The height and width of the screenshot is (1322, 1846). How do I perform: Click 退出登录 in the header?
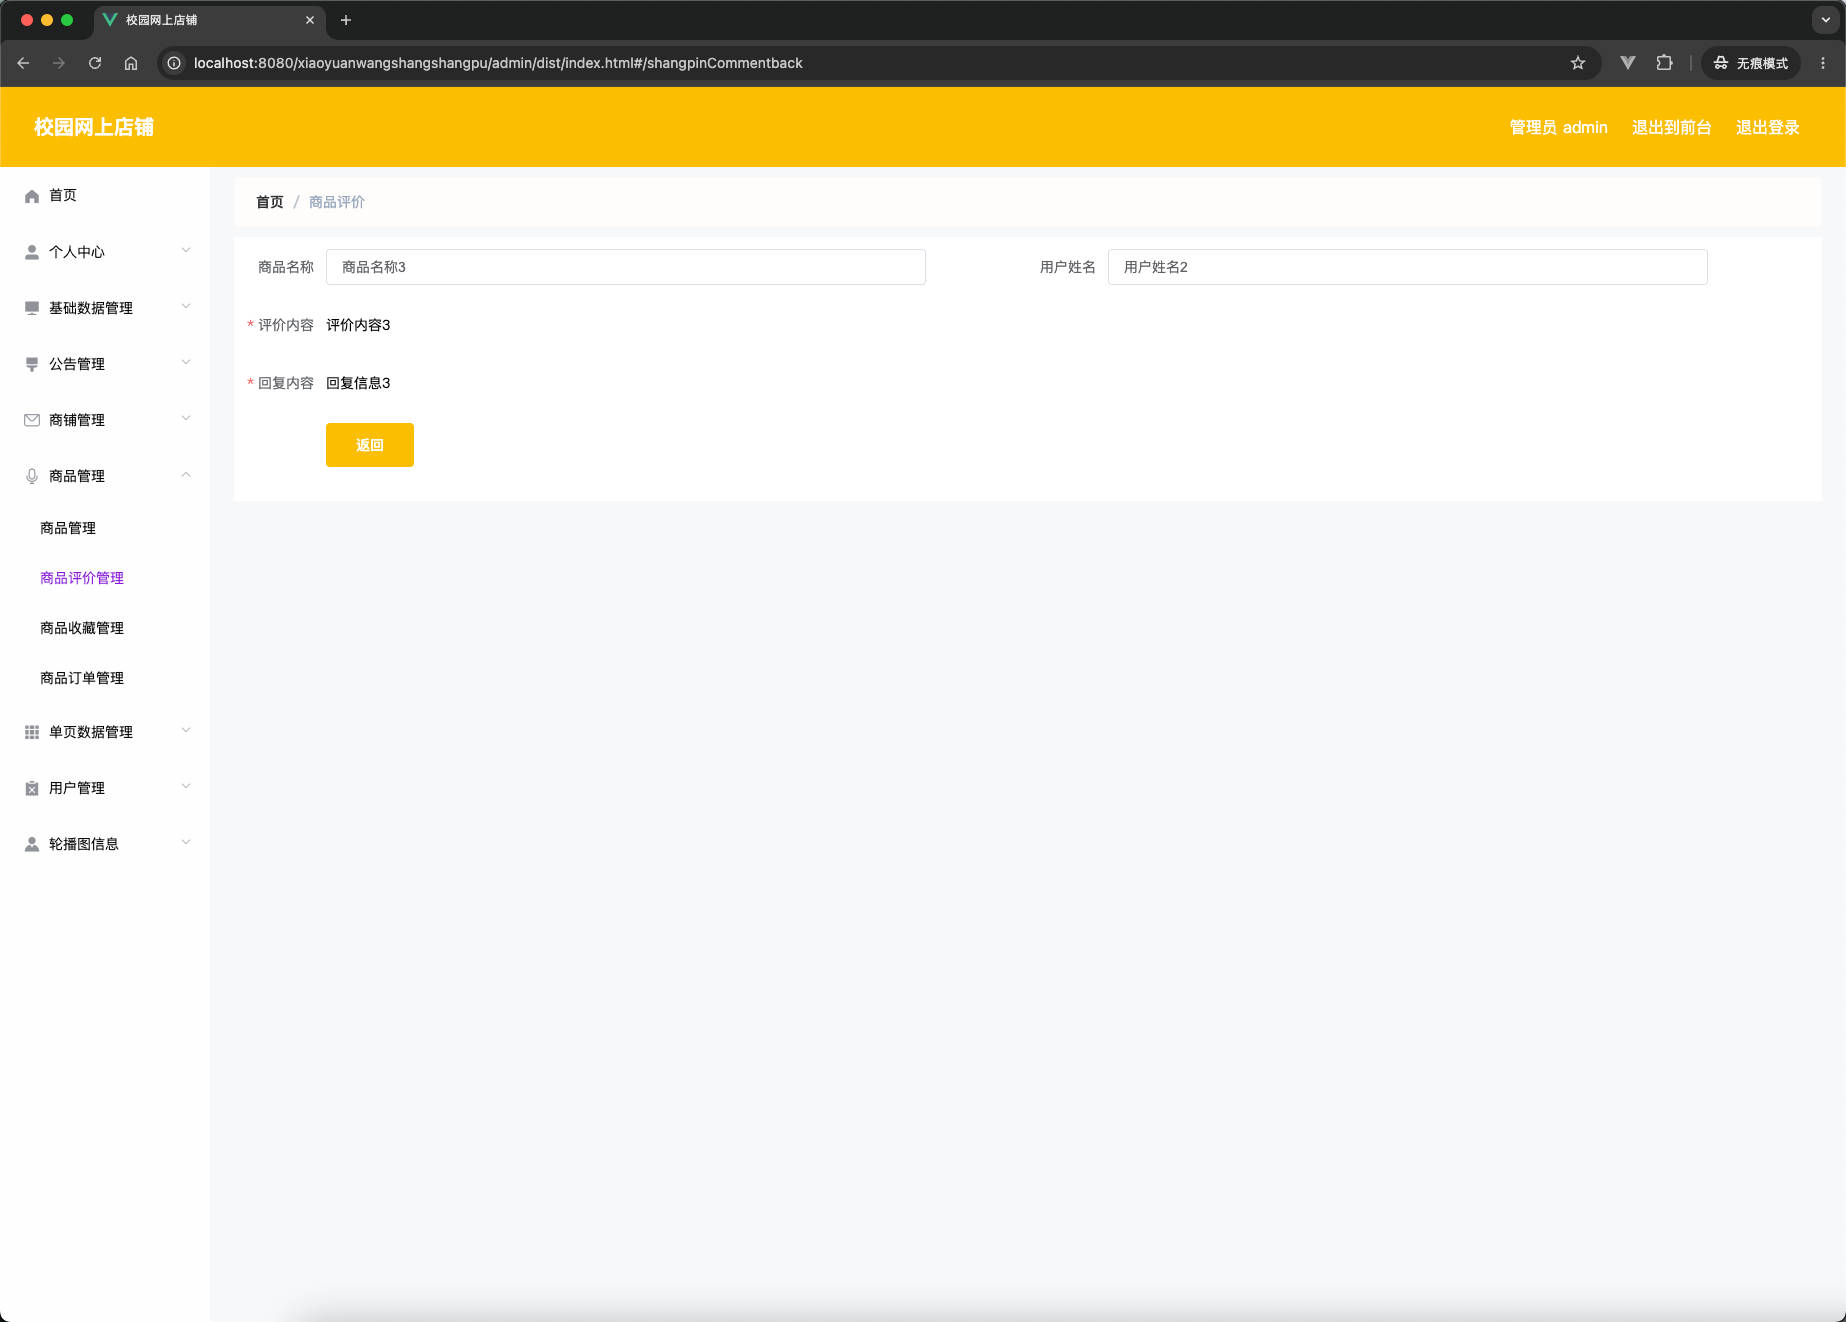(x=1768, y=127)
